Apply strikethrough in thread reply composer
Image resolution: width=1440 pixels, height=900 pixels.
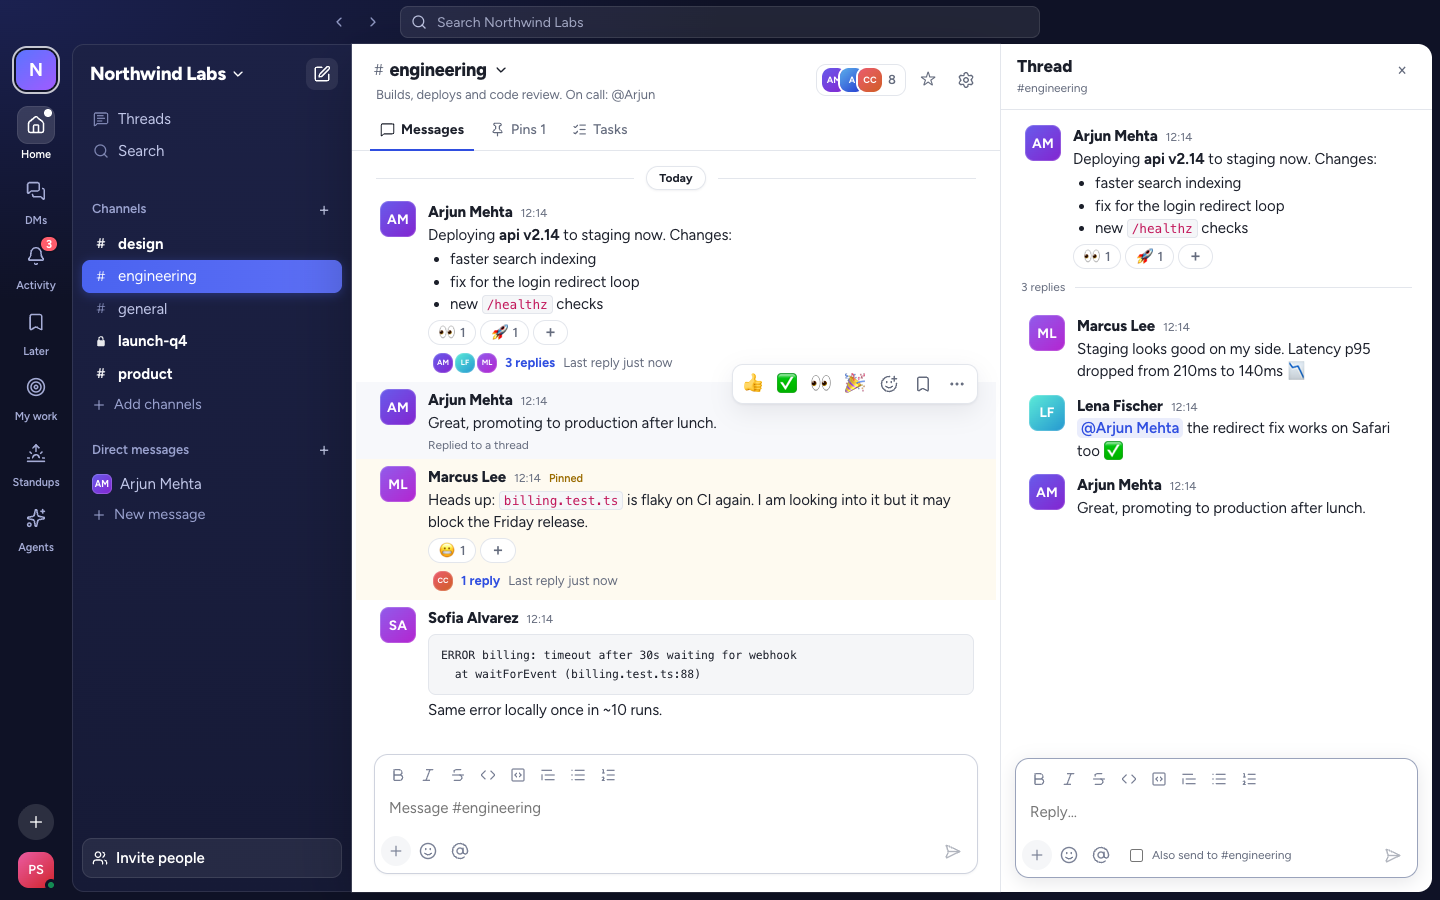tap(1099, 779)
